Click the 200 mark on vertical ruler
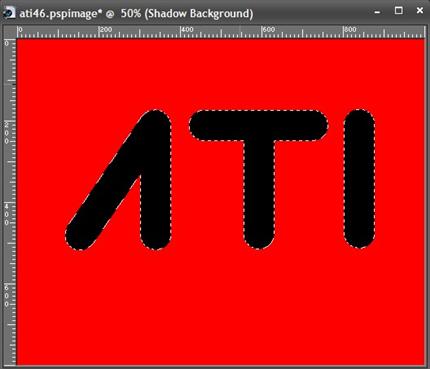This screenshot has width=430, height=369. tap(7, 133)
